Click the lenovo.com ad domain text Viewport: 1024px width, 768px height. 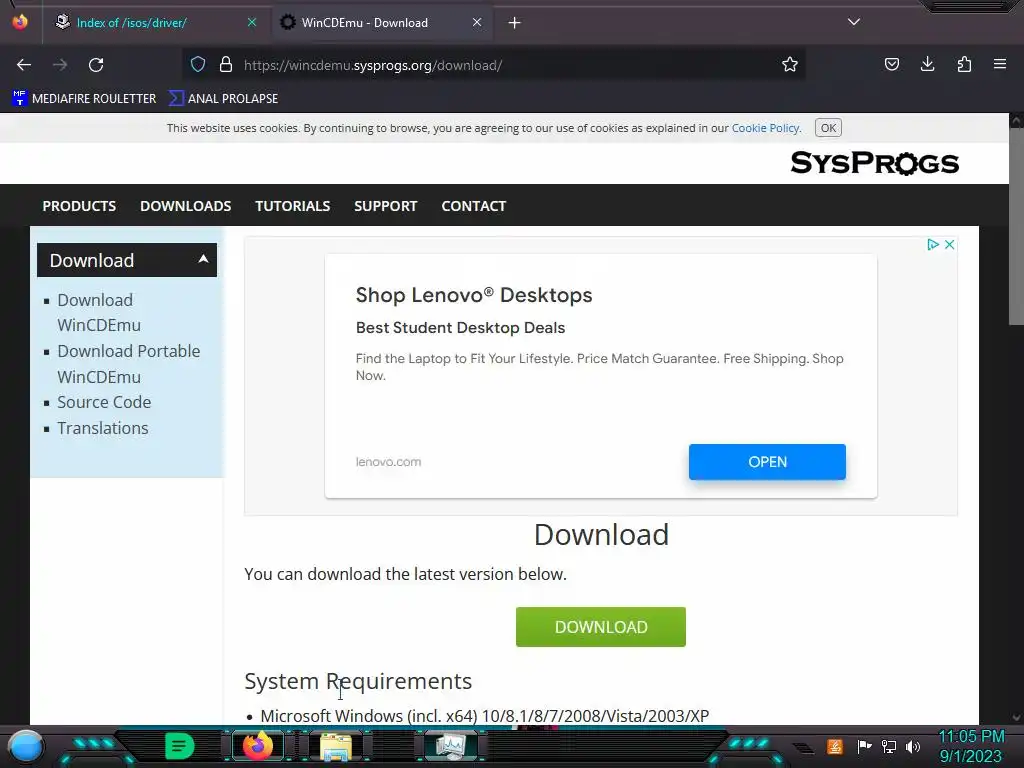388,462
